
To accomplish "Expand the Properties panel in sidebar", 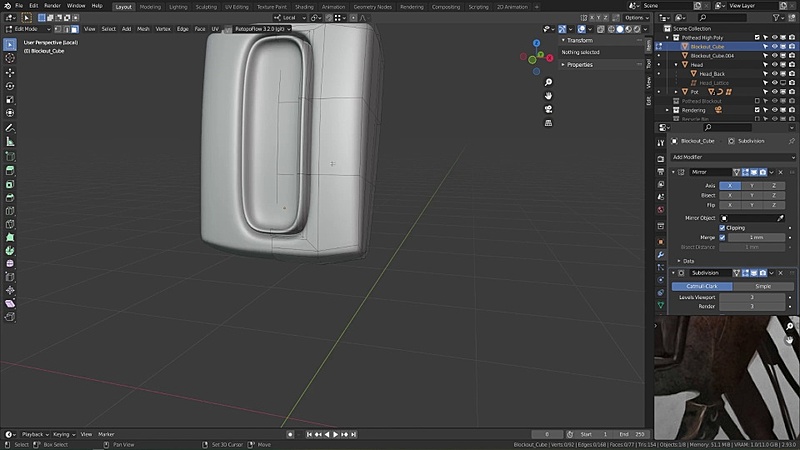I will (563, 65).
